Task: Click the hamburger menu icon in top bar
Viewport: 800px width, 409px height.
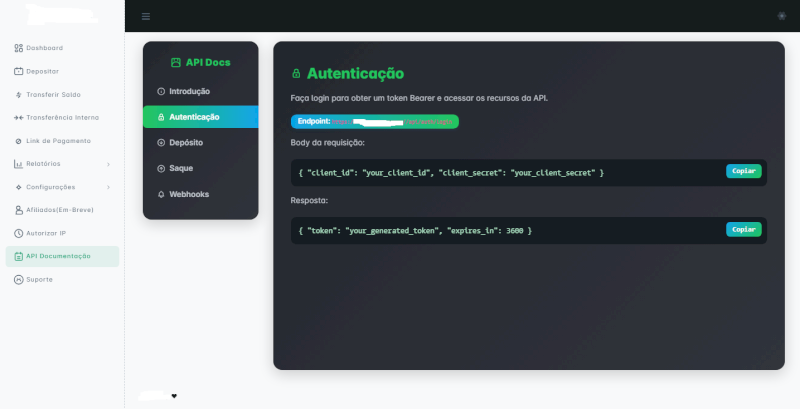Action: pyautogui.click(x=146, y=16)
